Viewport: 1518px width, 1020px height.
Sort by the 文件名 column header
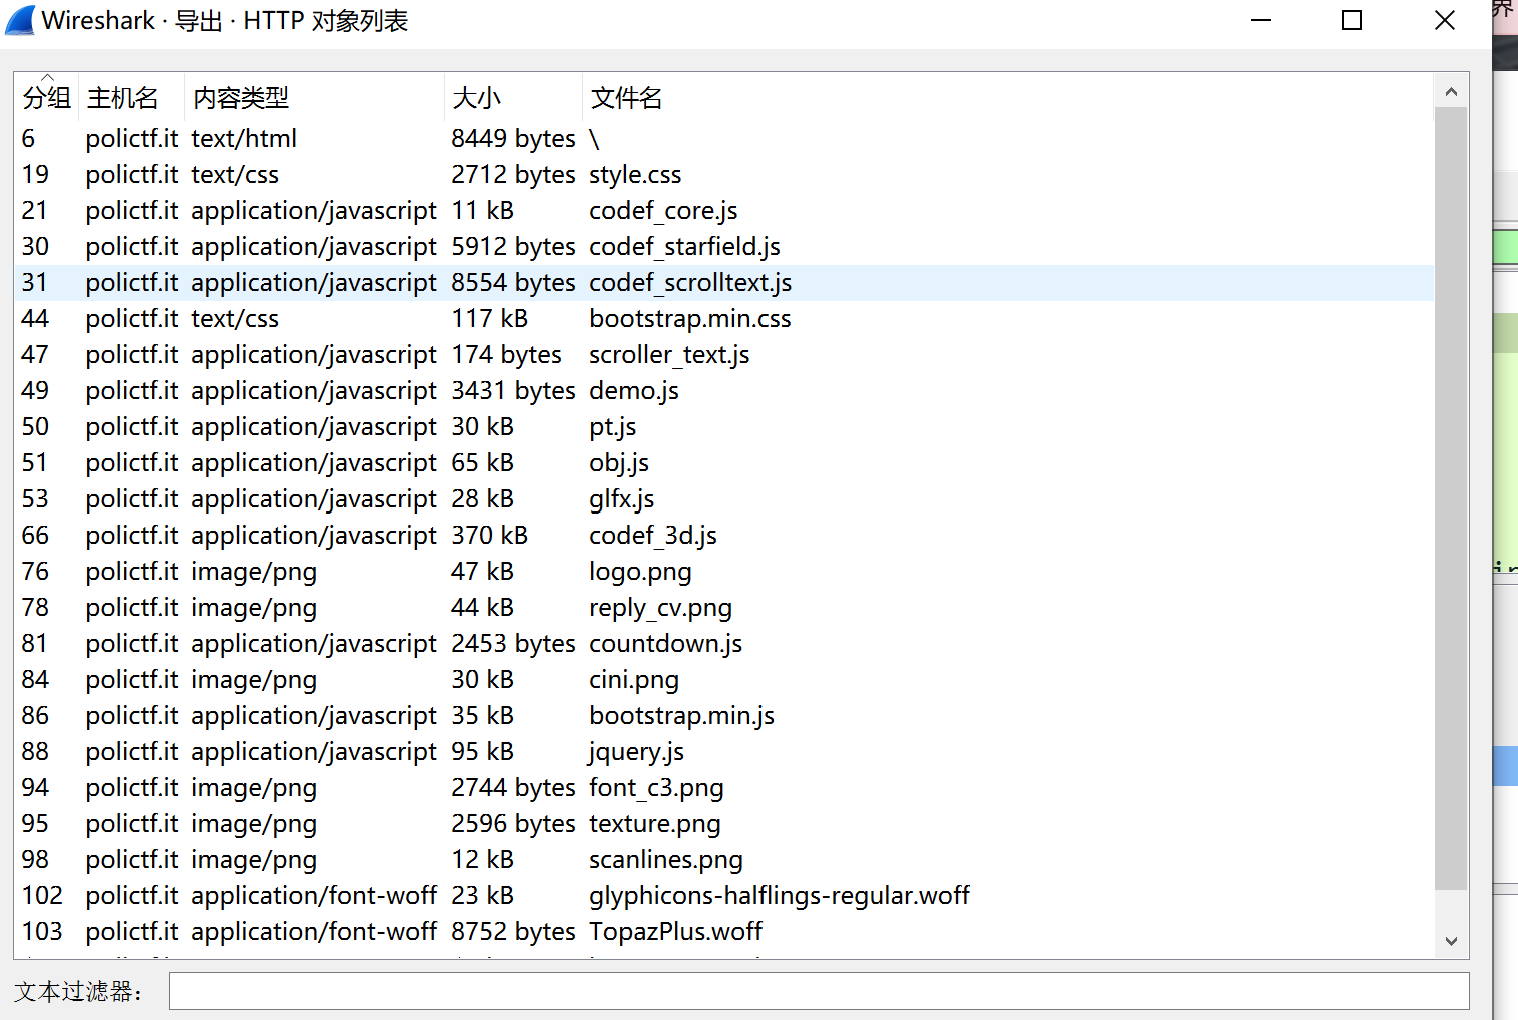point(1008,98)
